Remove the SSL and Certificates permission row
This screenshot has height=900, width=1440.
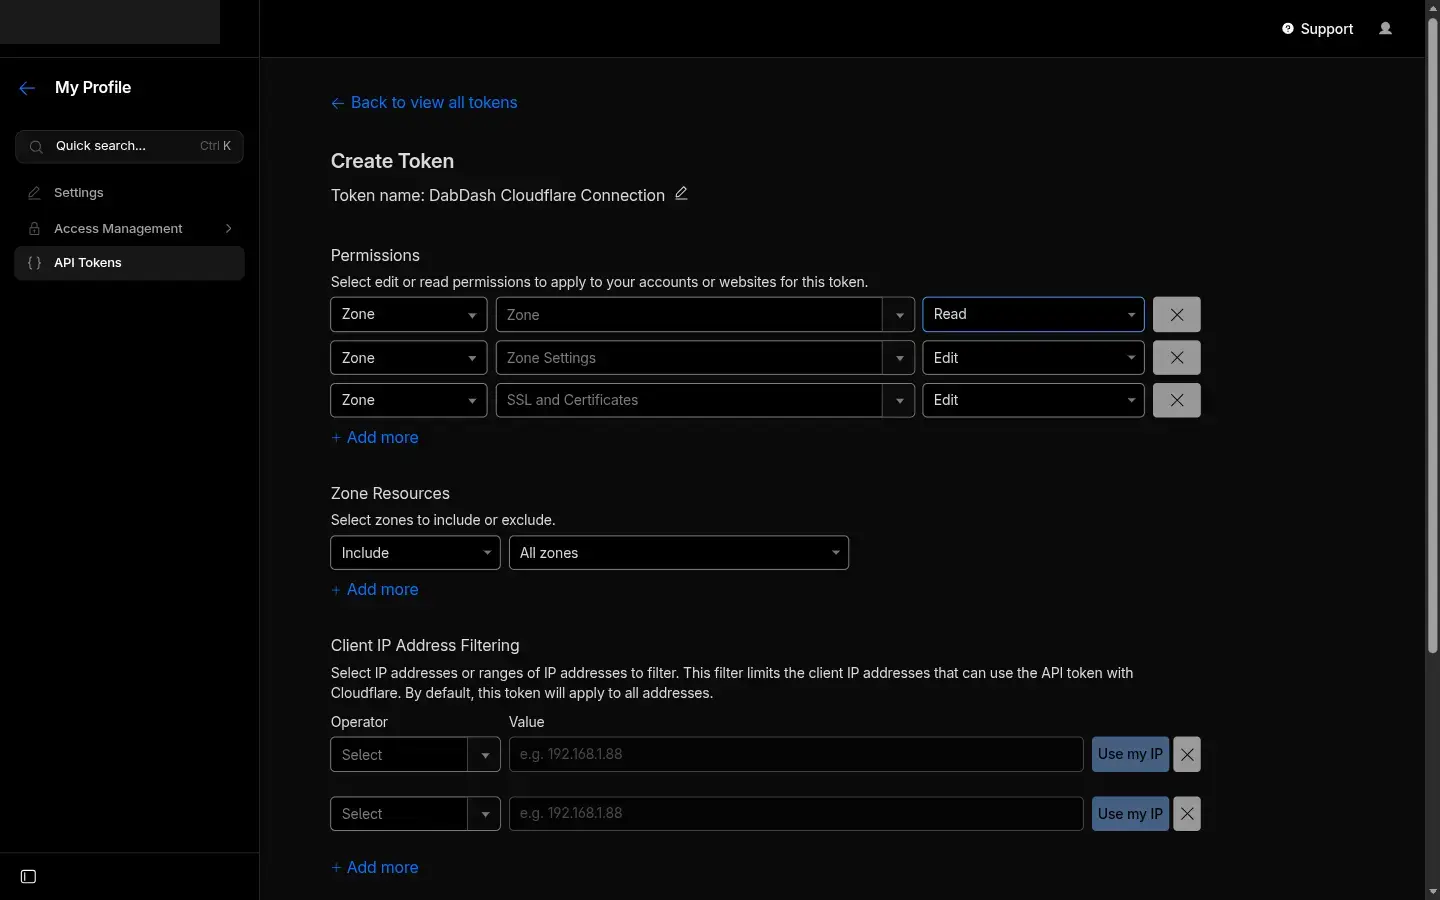coord(1176,400)
